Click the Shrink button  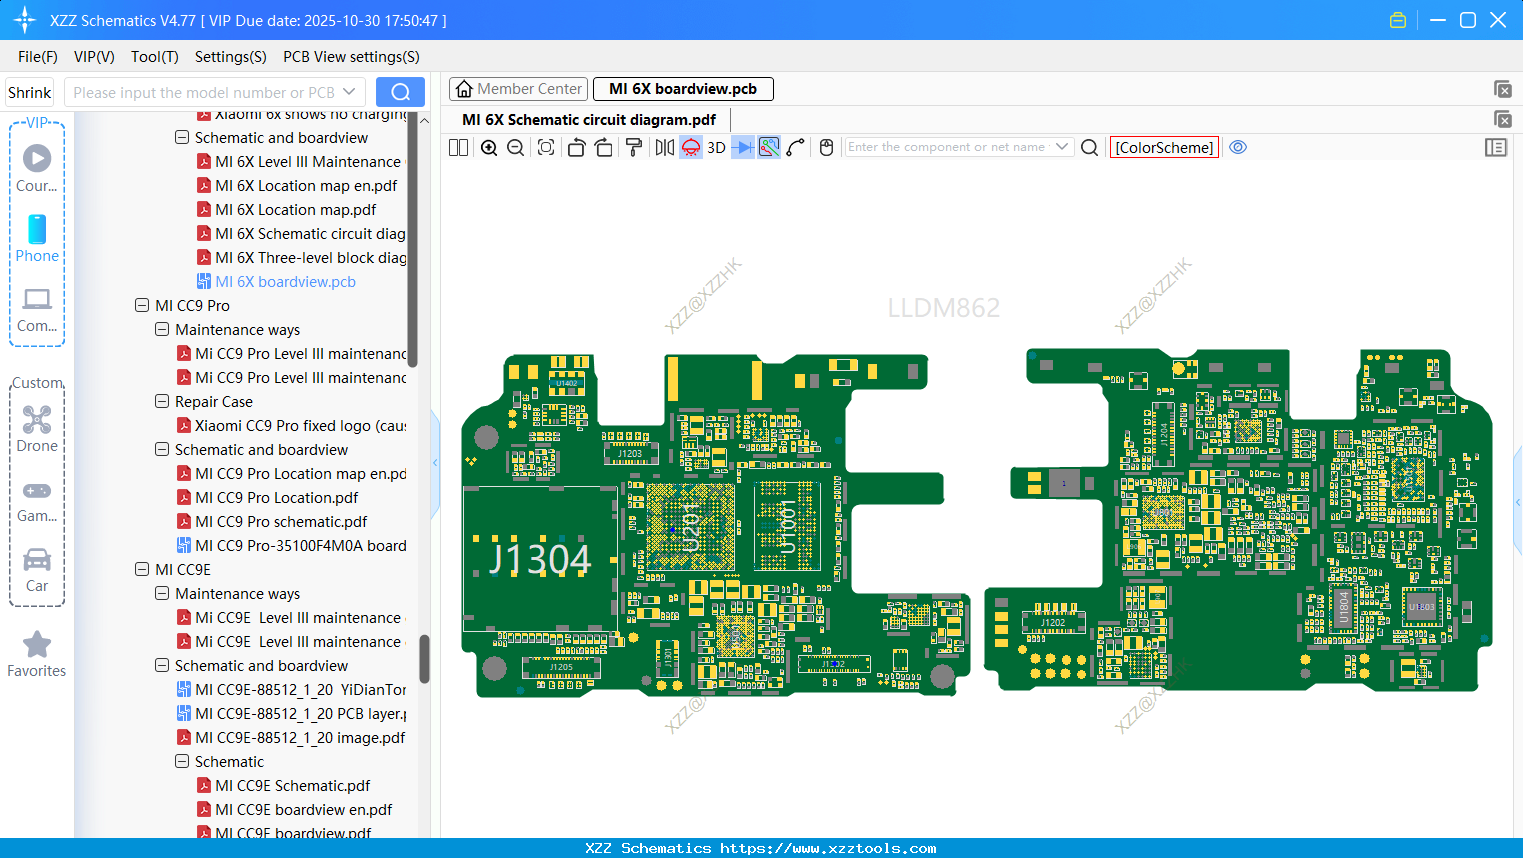(x=30, y=93)
